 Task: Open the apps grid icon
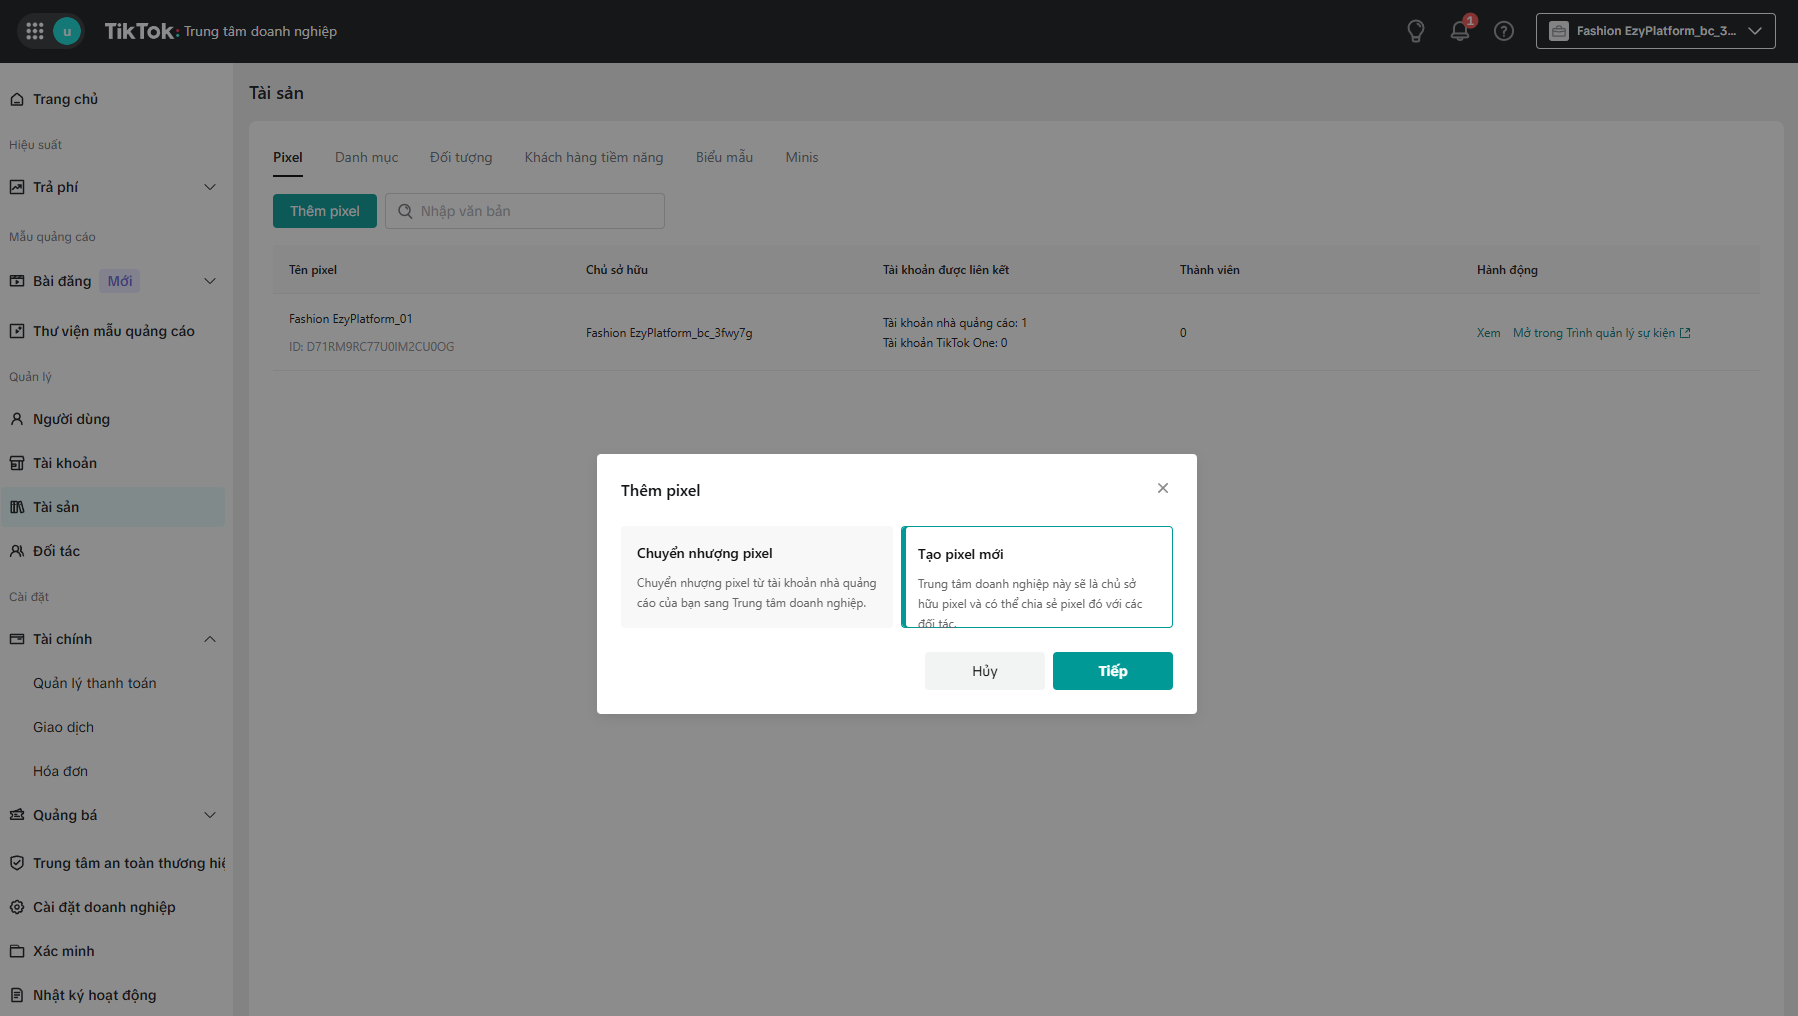[x=35, y=31]
